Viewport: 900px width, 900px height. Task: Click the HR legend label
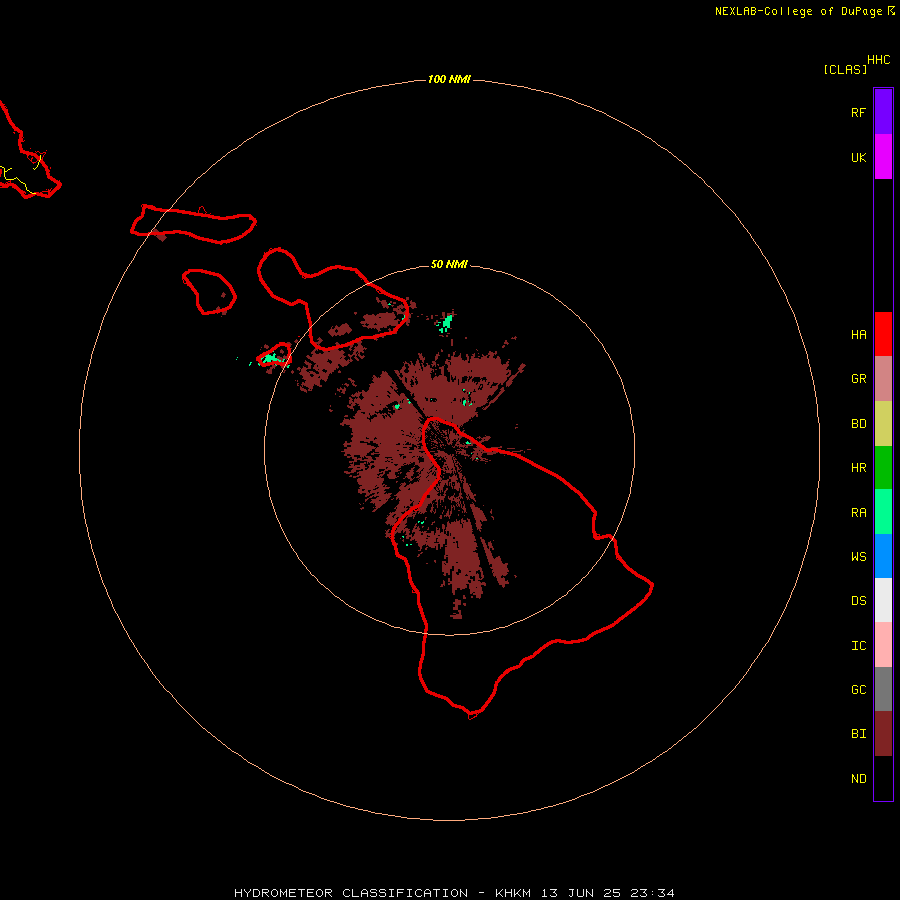[858, 468]
